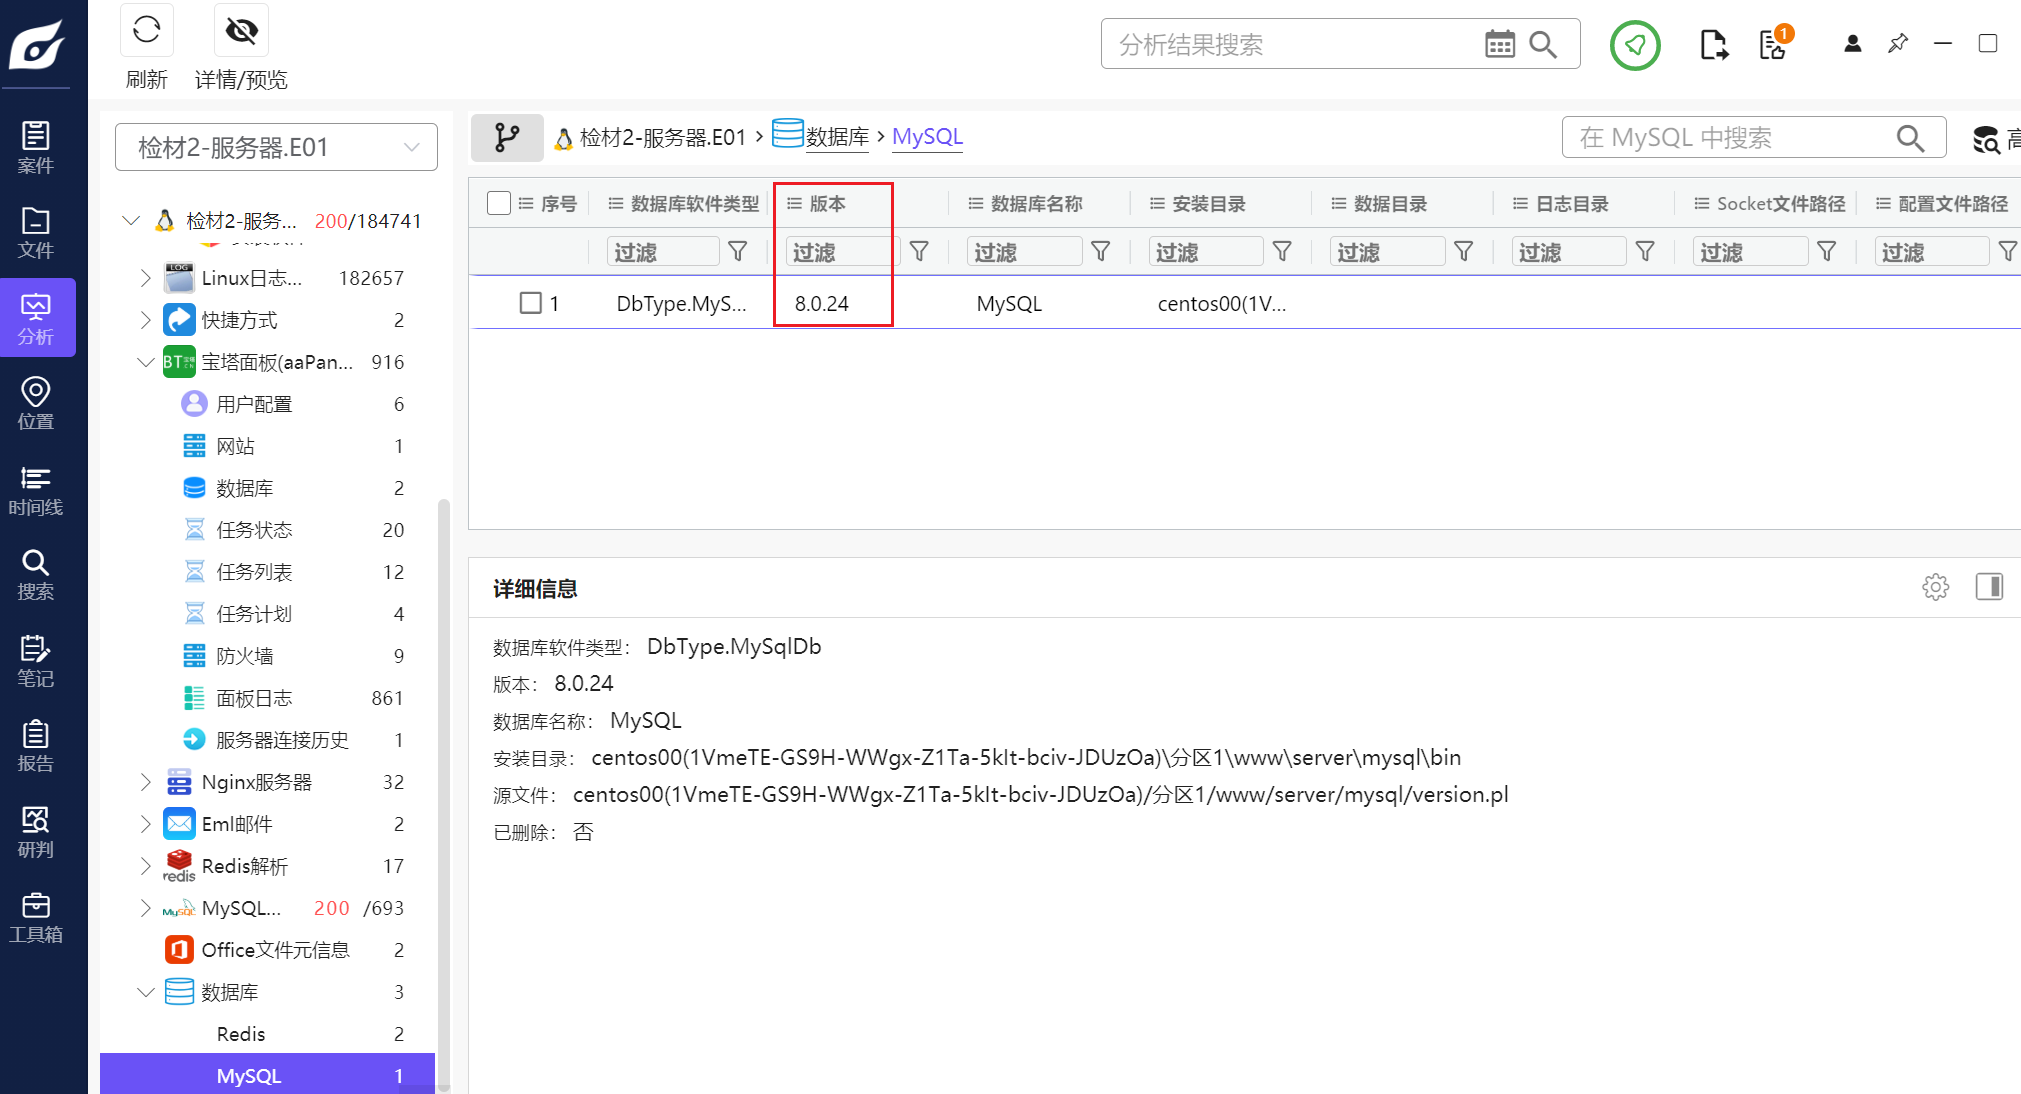This screenshot has width=2021, height=1094.
Task: Click the MySQL breadcrumb link
Action: (x=927, y=137)
